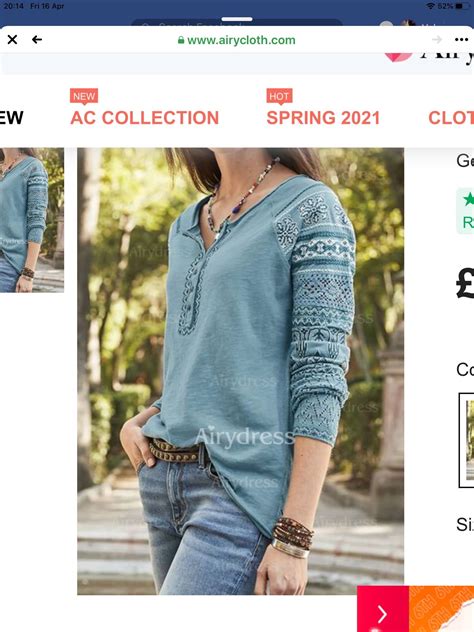Open the three-dot more options menu
The image size is (474, 632).
coord(461,40)
